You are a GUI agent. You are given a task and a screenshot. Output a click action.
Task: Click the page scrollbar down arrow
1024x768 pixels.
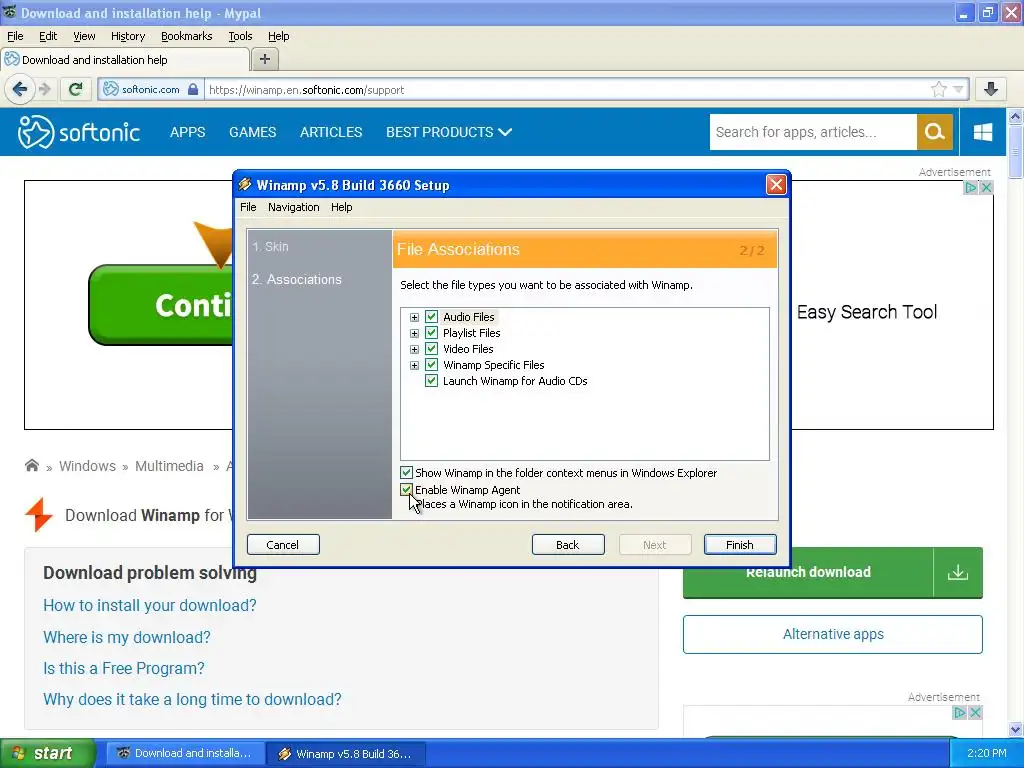(x=1016, y=729)
